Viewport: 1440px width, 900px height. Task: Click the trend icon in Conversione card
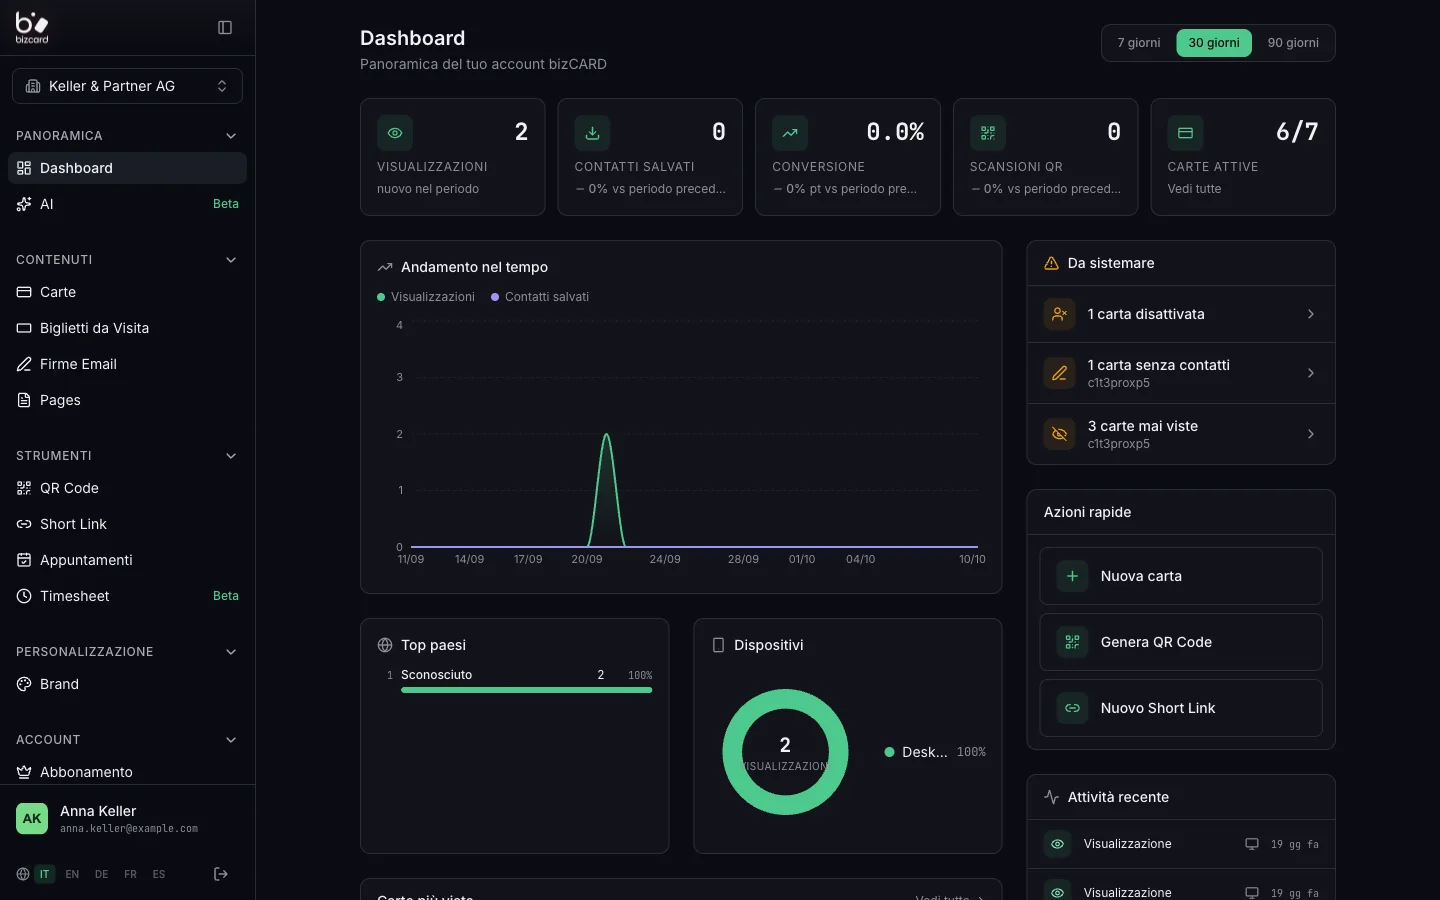coord(790,133)
